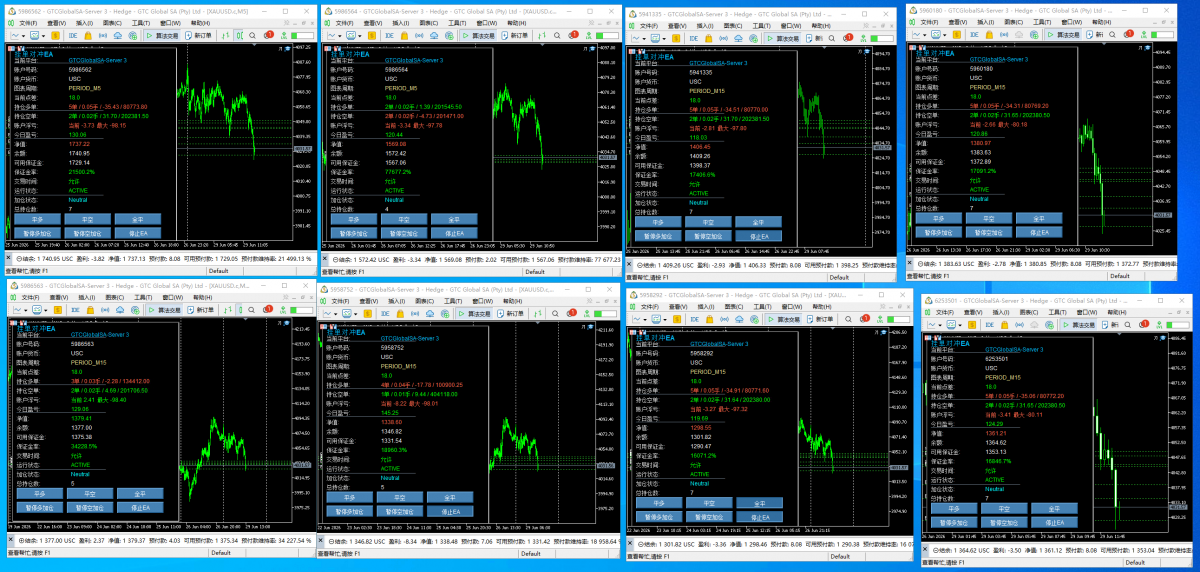Viewport: 1200px width, 572px height.
Task: Toggle 算法交易 algo trading in window 6253501
Action: (x=1079, y=325)
